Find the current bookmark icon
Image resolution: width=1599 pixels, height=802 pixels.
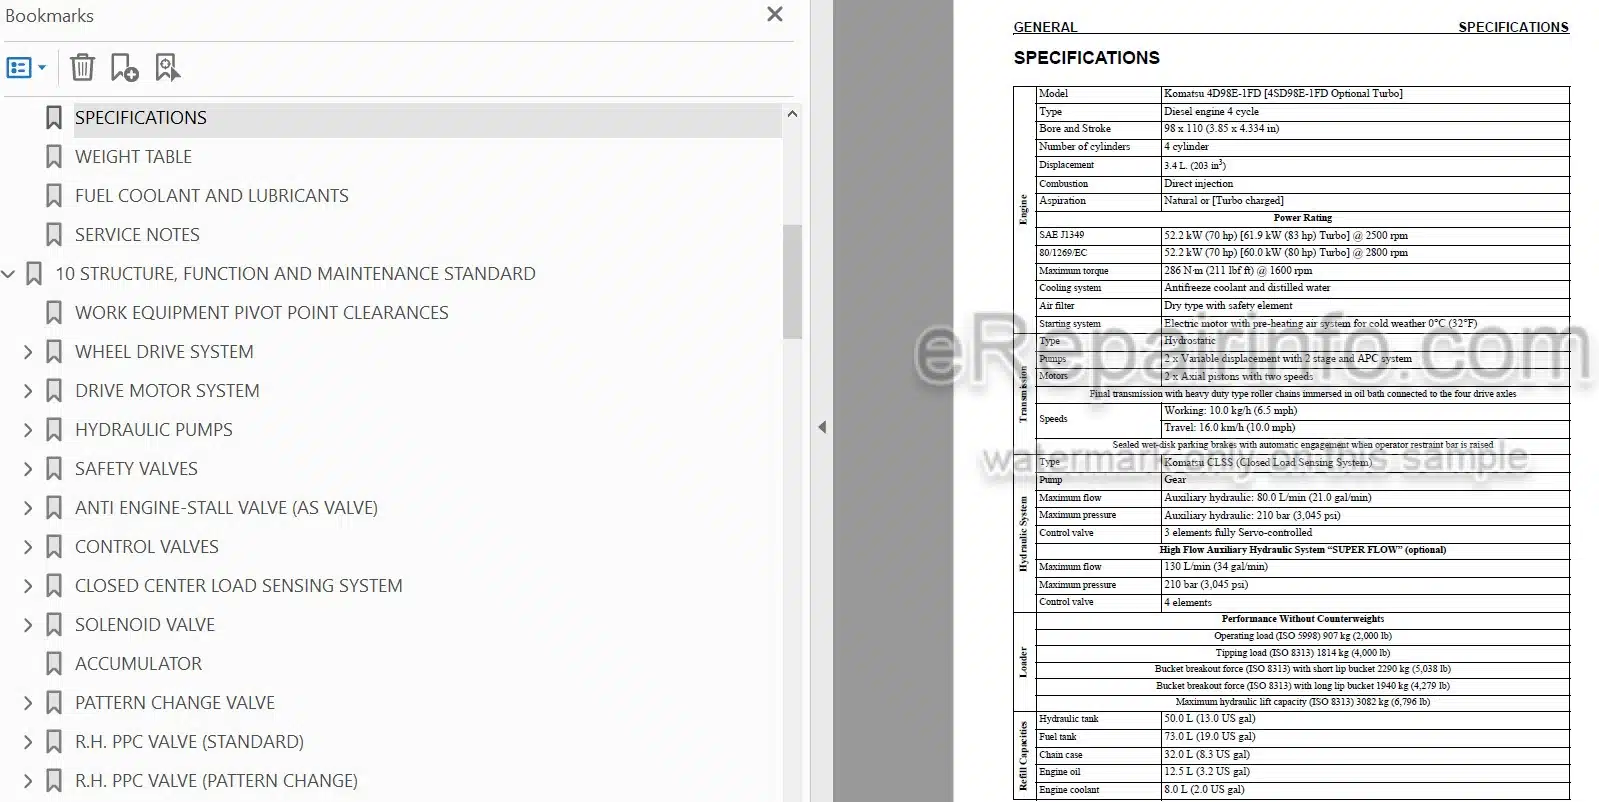pyautogui.click(x=167, y=68)
